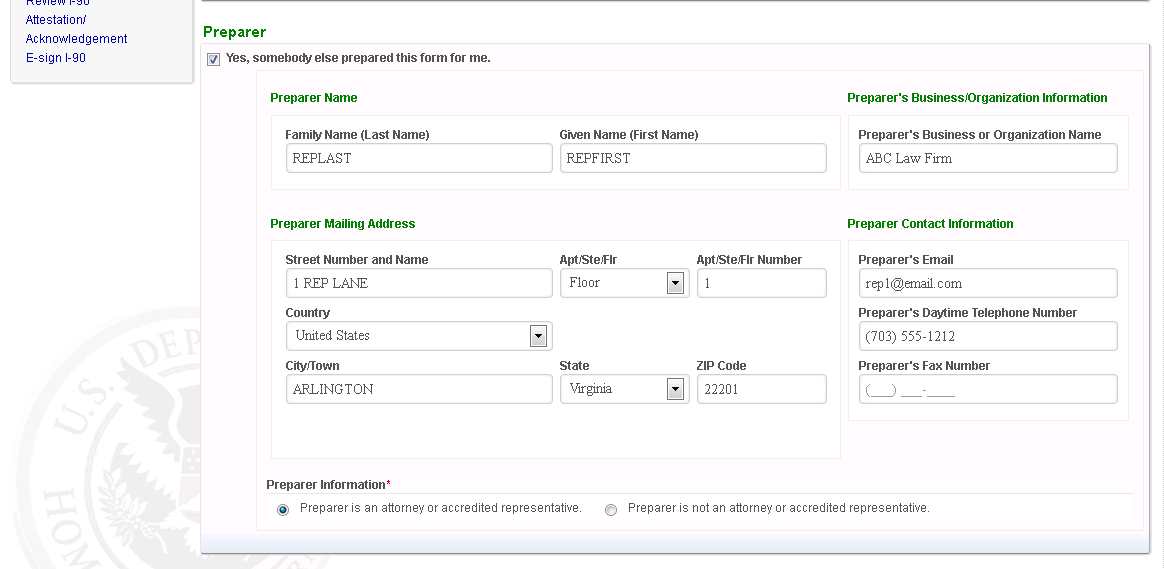The width and height of the screenshot is (1164, 569).
Task: Expand the Country dropdown list
Action: pos(538,336)
